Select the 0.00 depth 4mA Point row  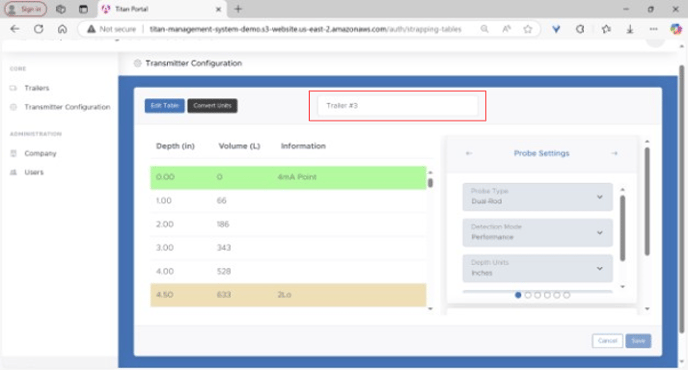coord(288,177)
